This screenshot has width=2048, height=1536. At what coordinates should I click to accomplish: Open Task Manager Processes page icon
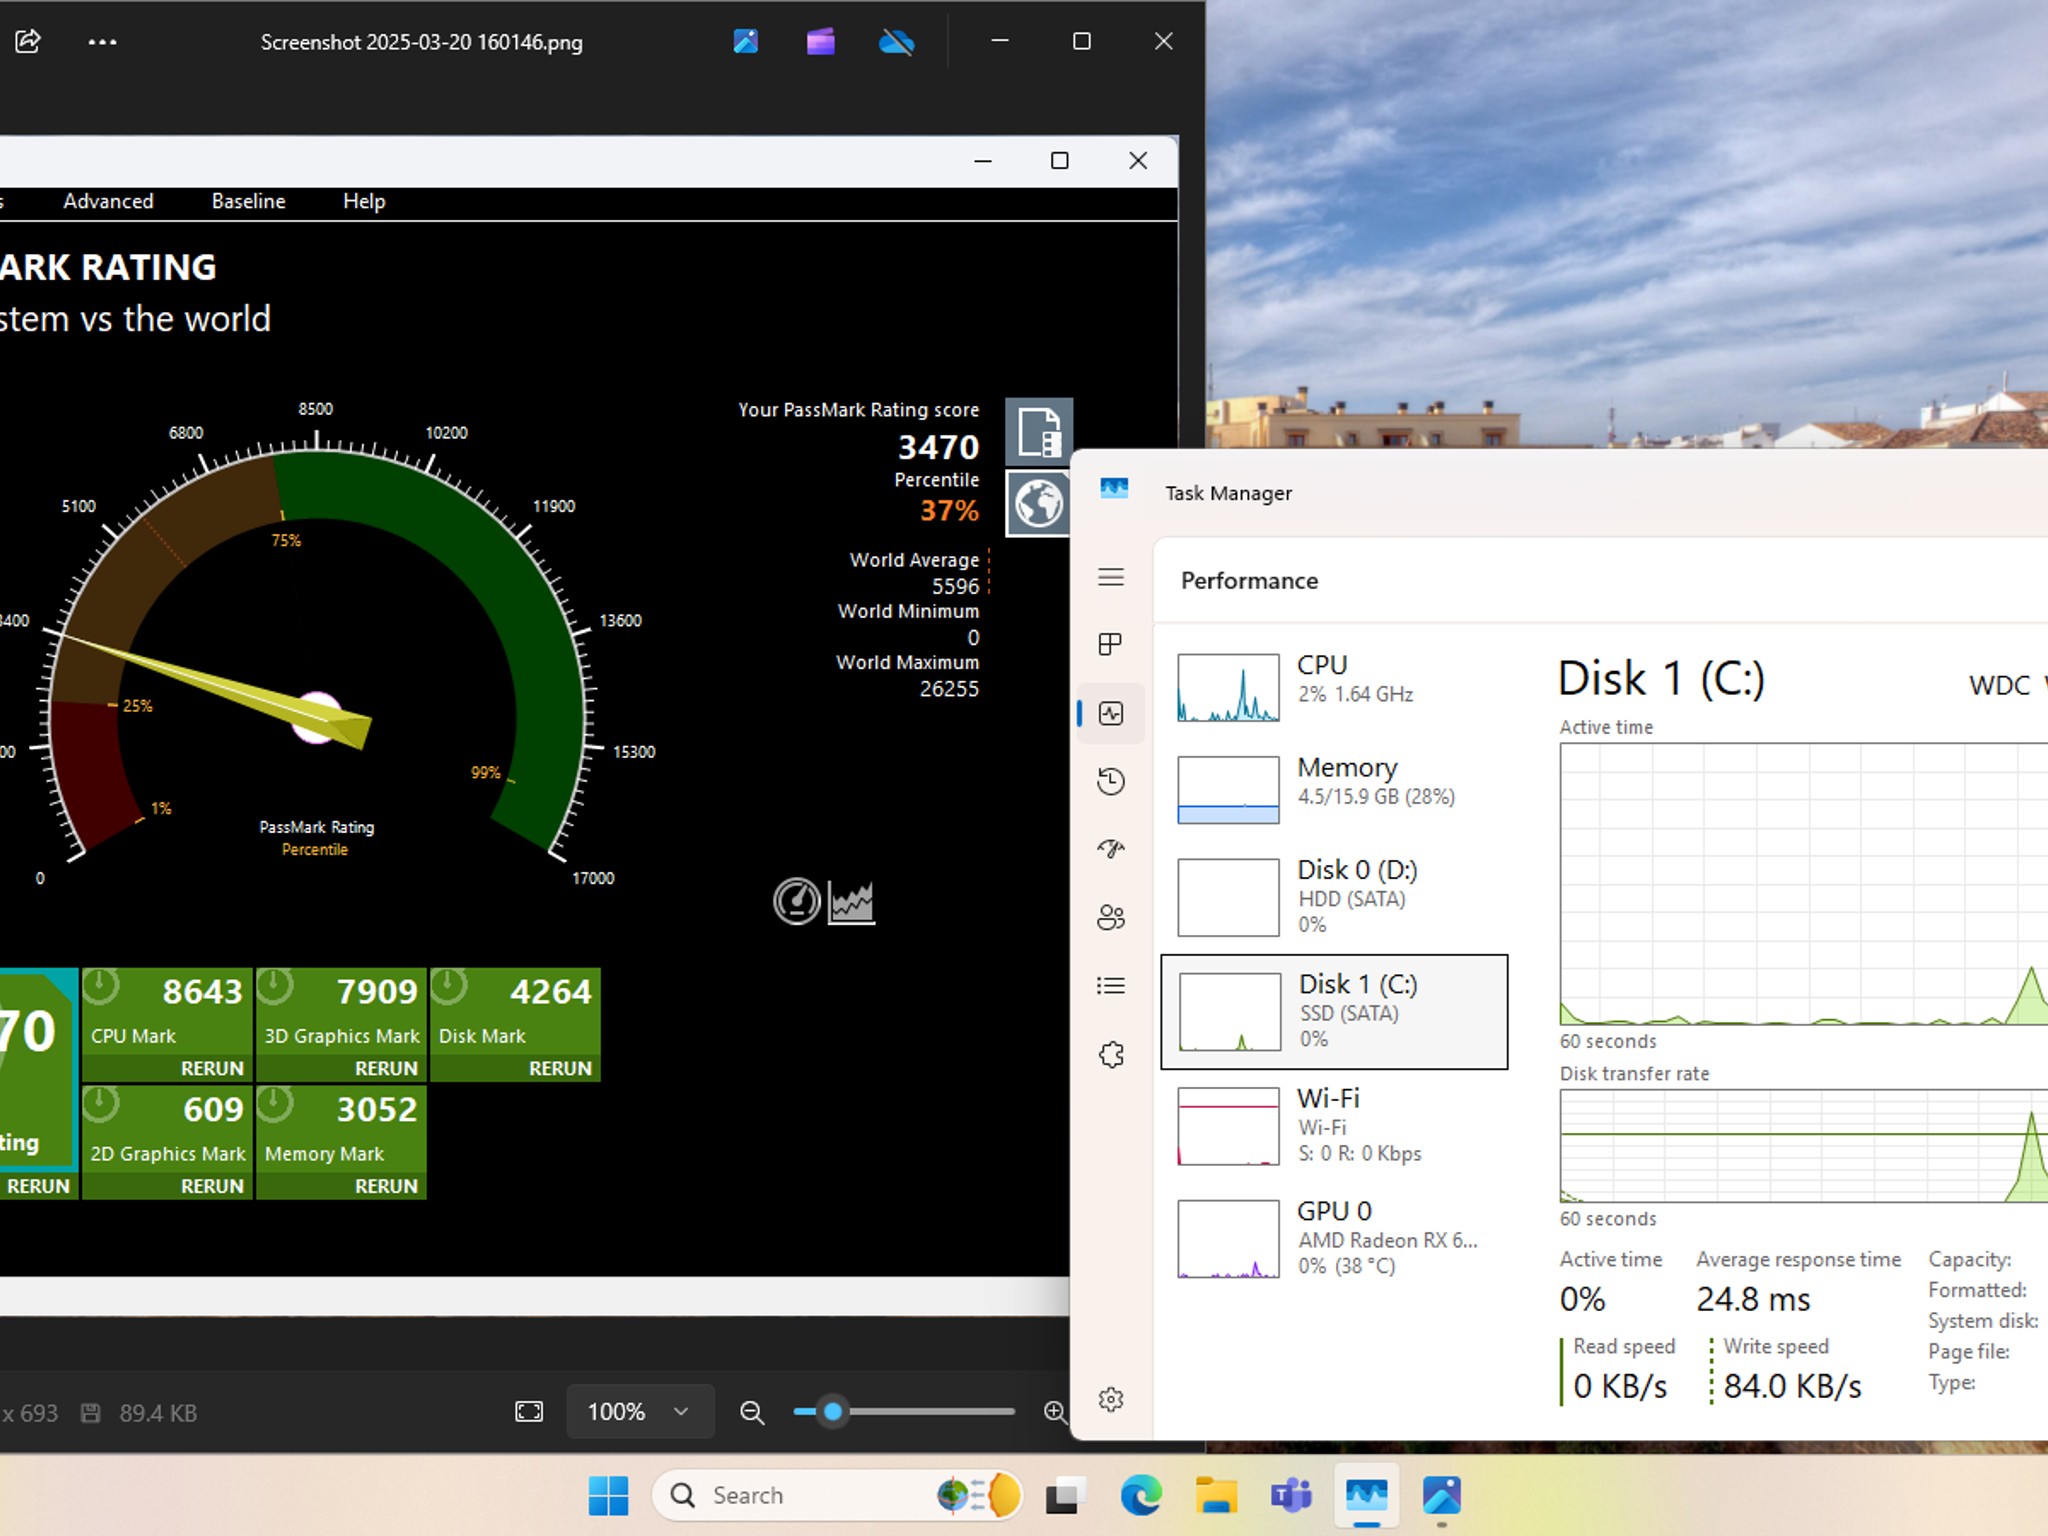(x=1111, y=644)
